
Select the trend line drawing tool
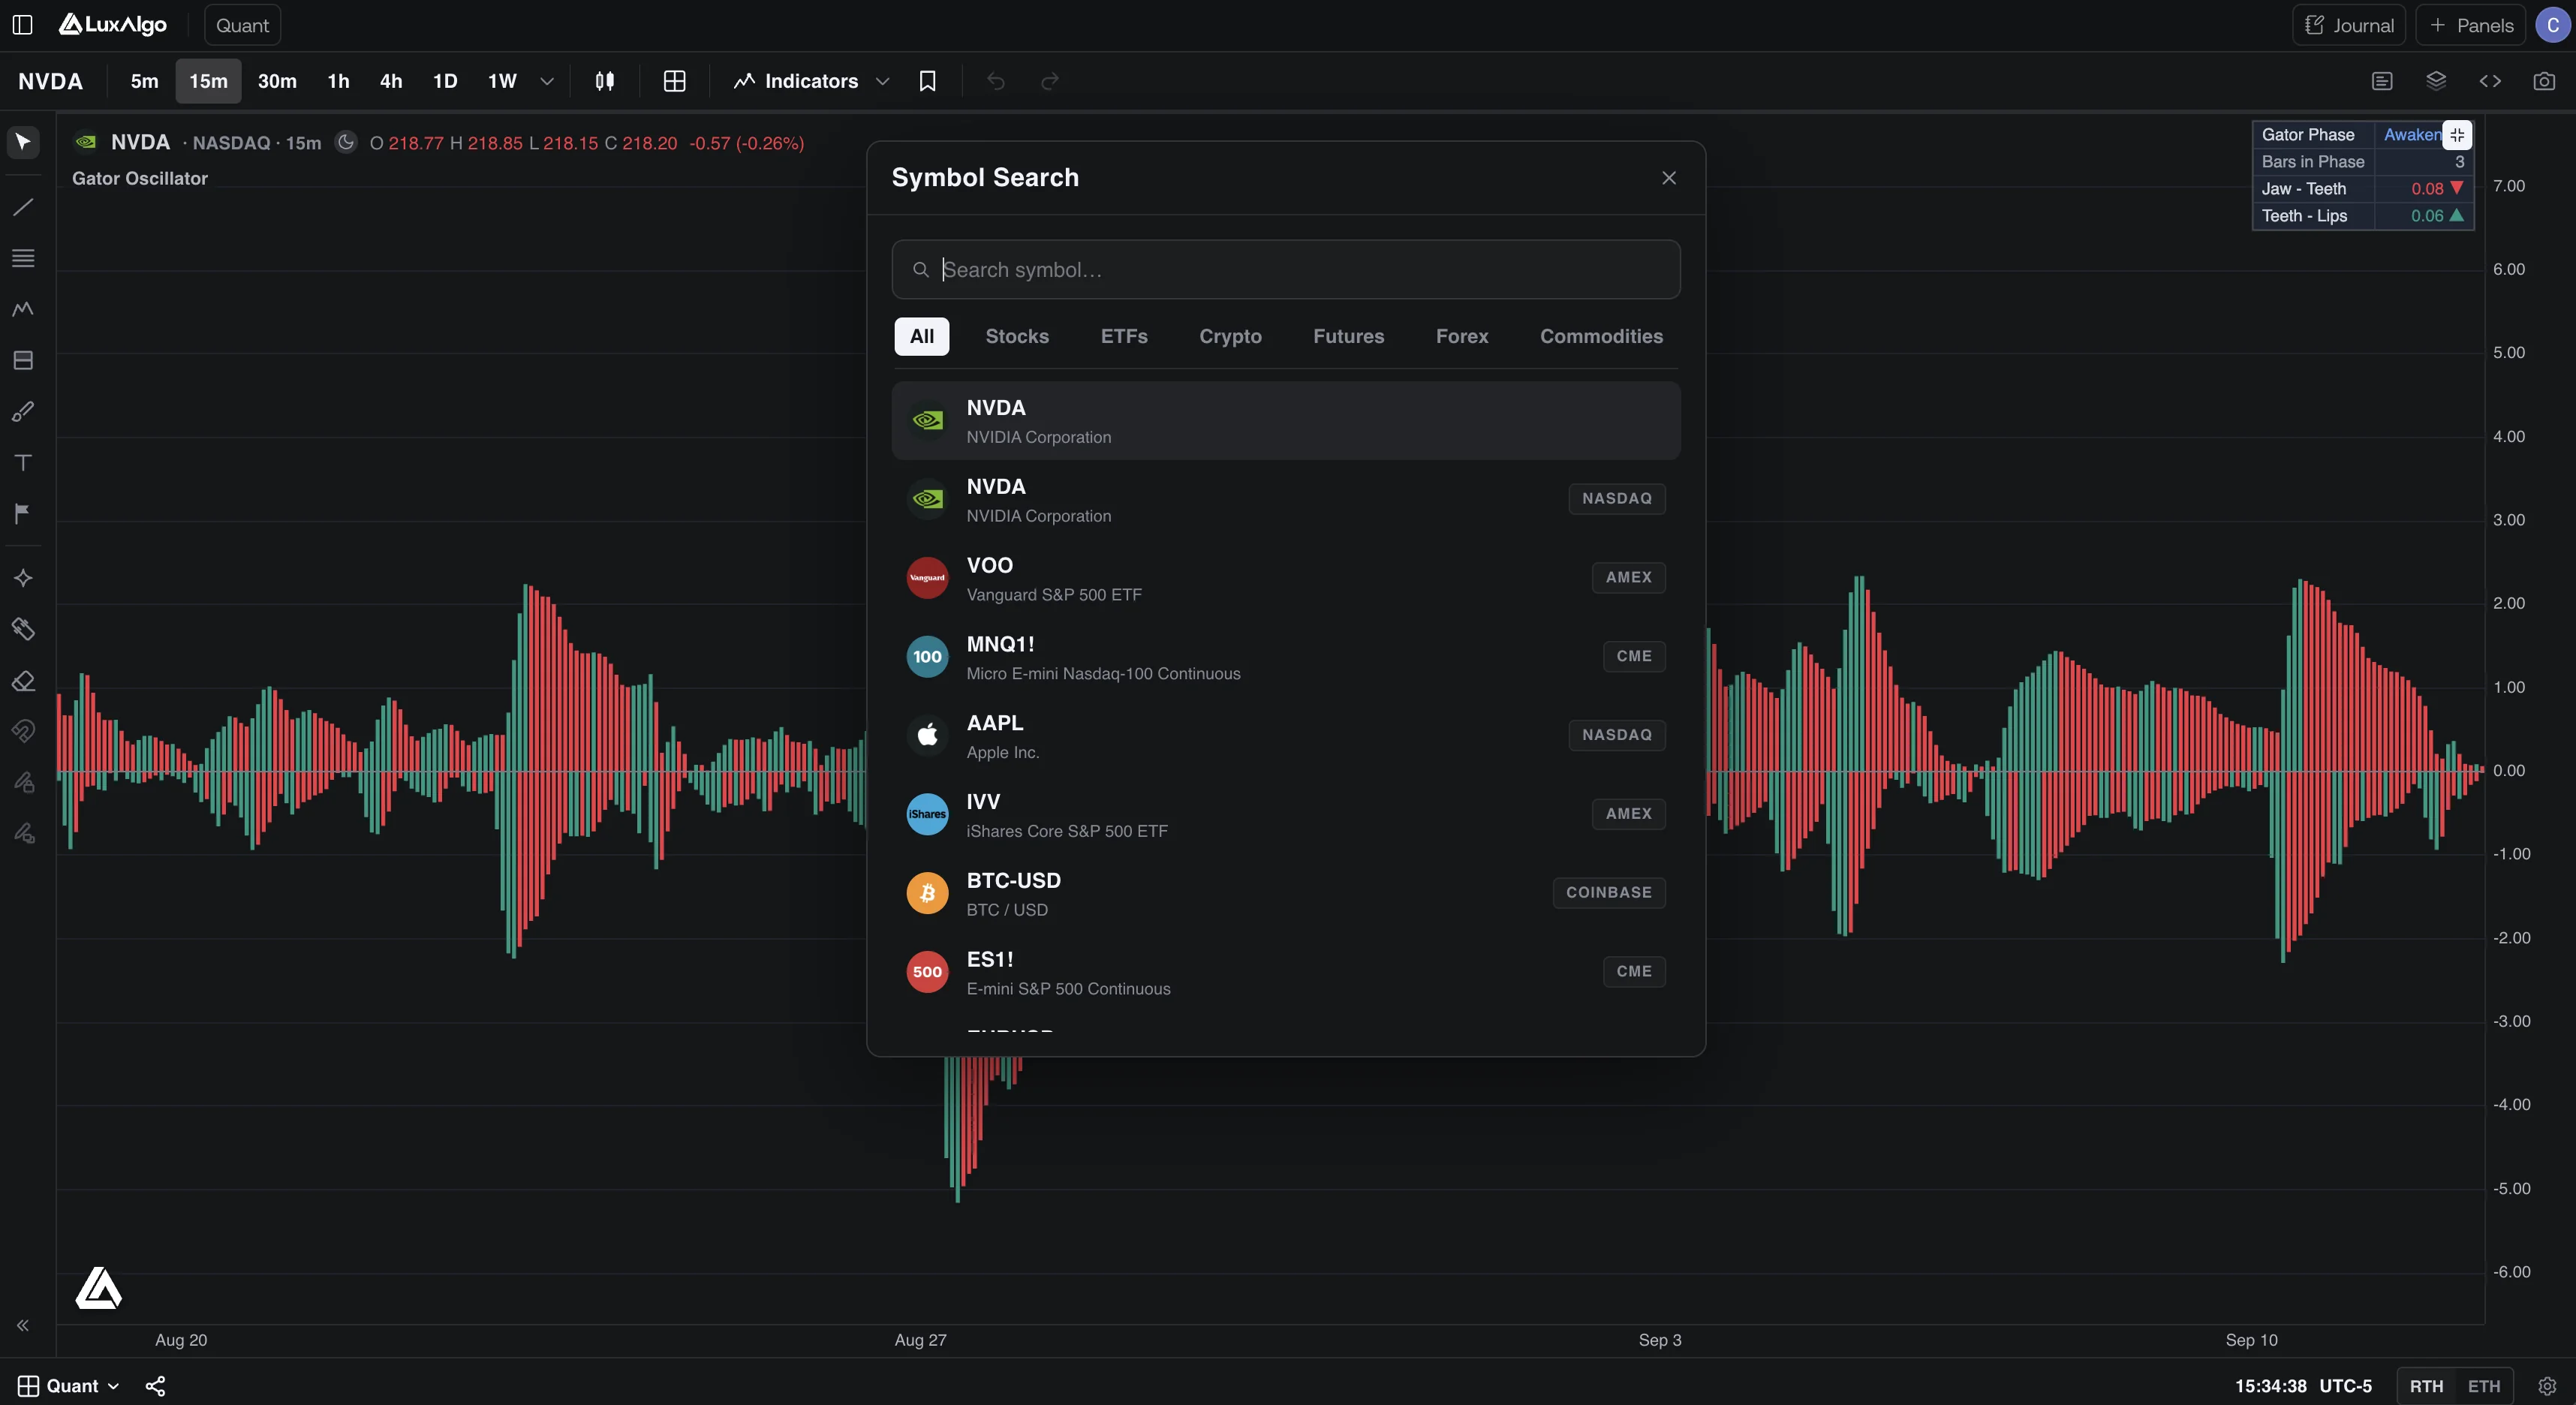point(23,207)
